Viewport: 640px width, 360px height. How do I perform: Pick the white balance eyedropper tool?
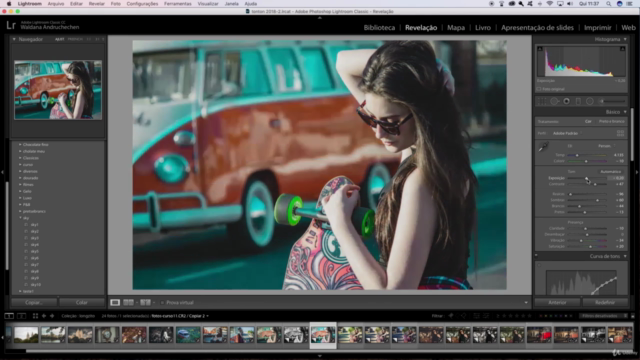(543, 147)
